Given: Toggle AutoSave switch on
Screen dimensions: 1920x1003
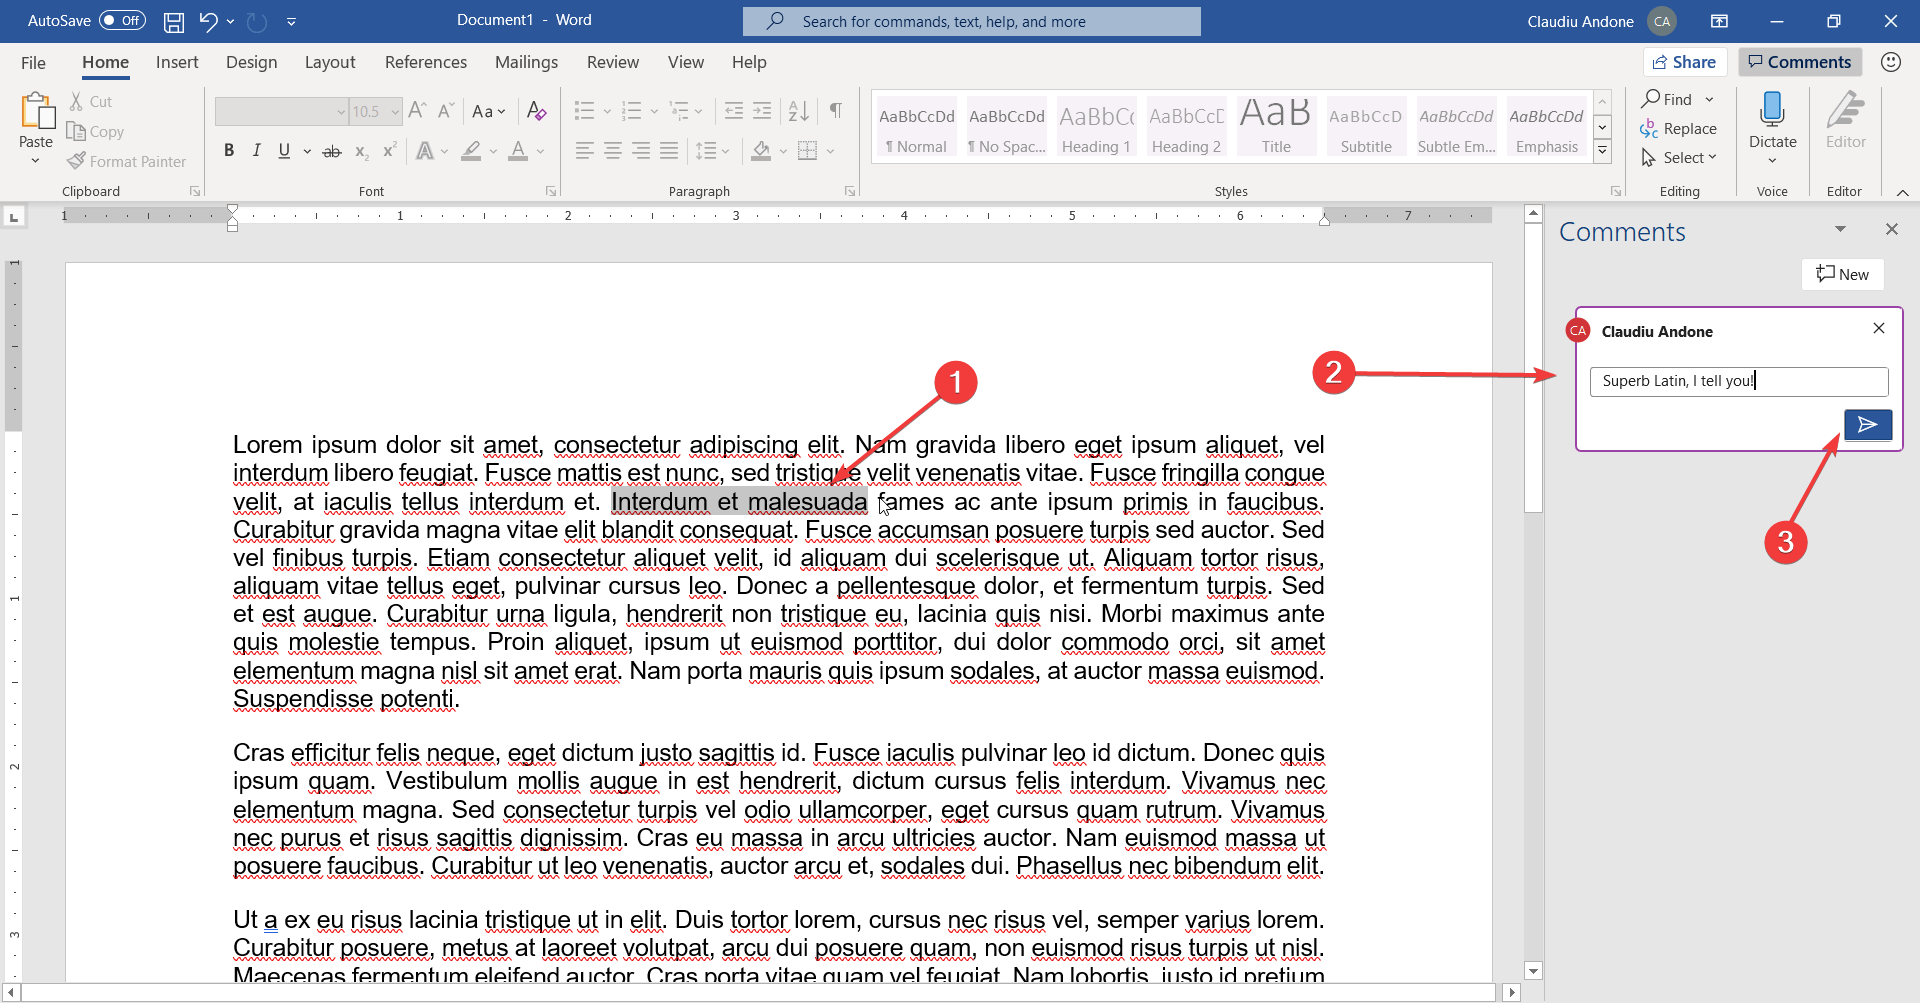Looking at the screenshot, I should [x=122, y=20].
